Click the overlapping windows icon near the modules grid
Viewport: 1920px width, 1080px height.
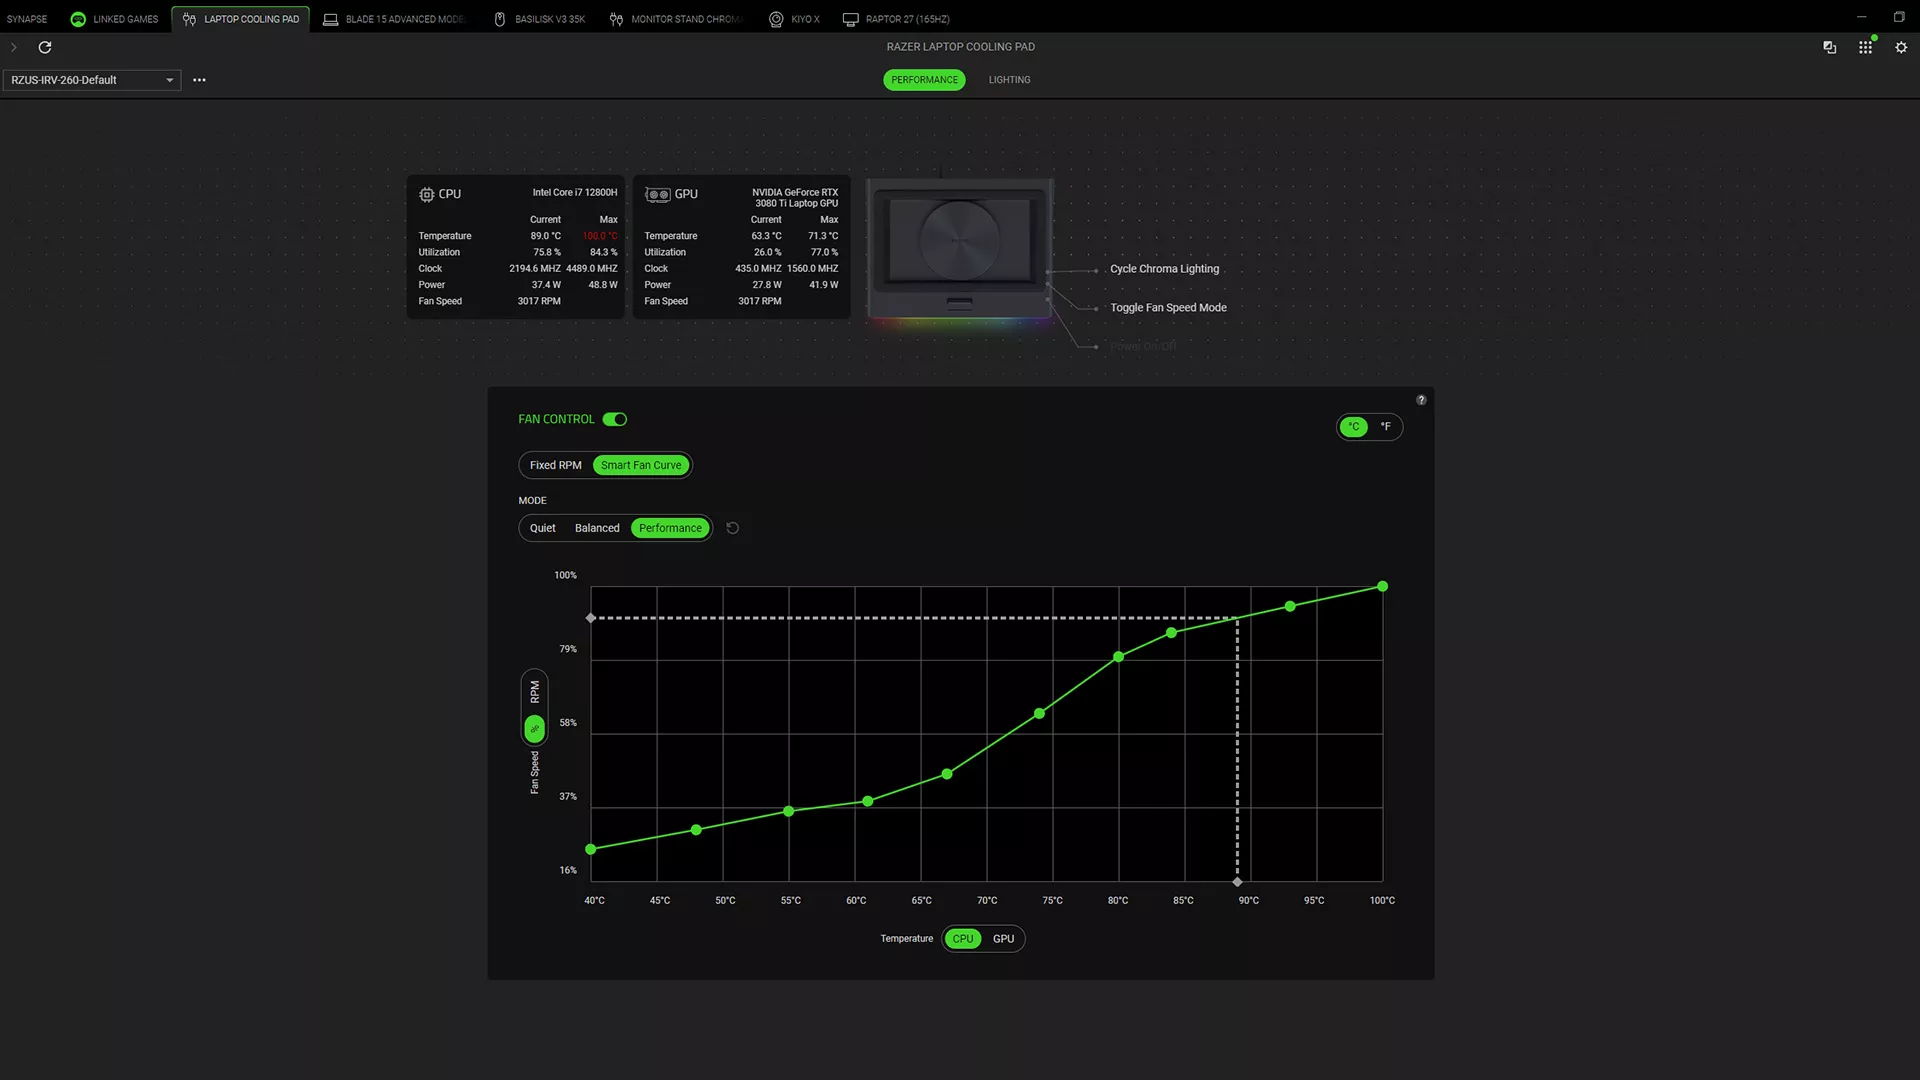click(x=1830, y=47)
